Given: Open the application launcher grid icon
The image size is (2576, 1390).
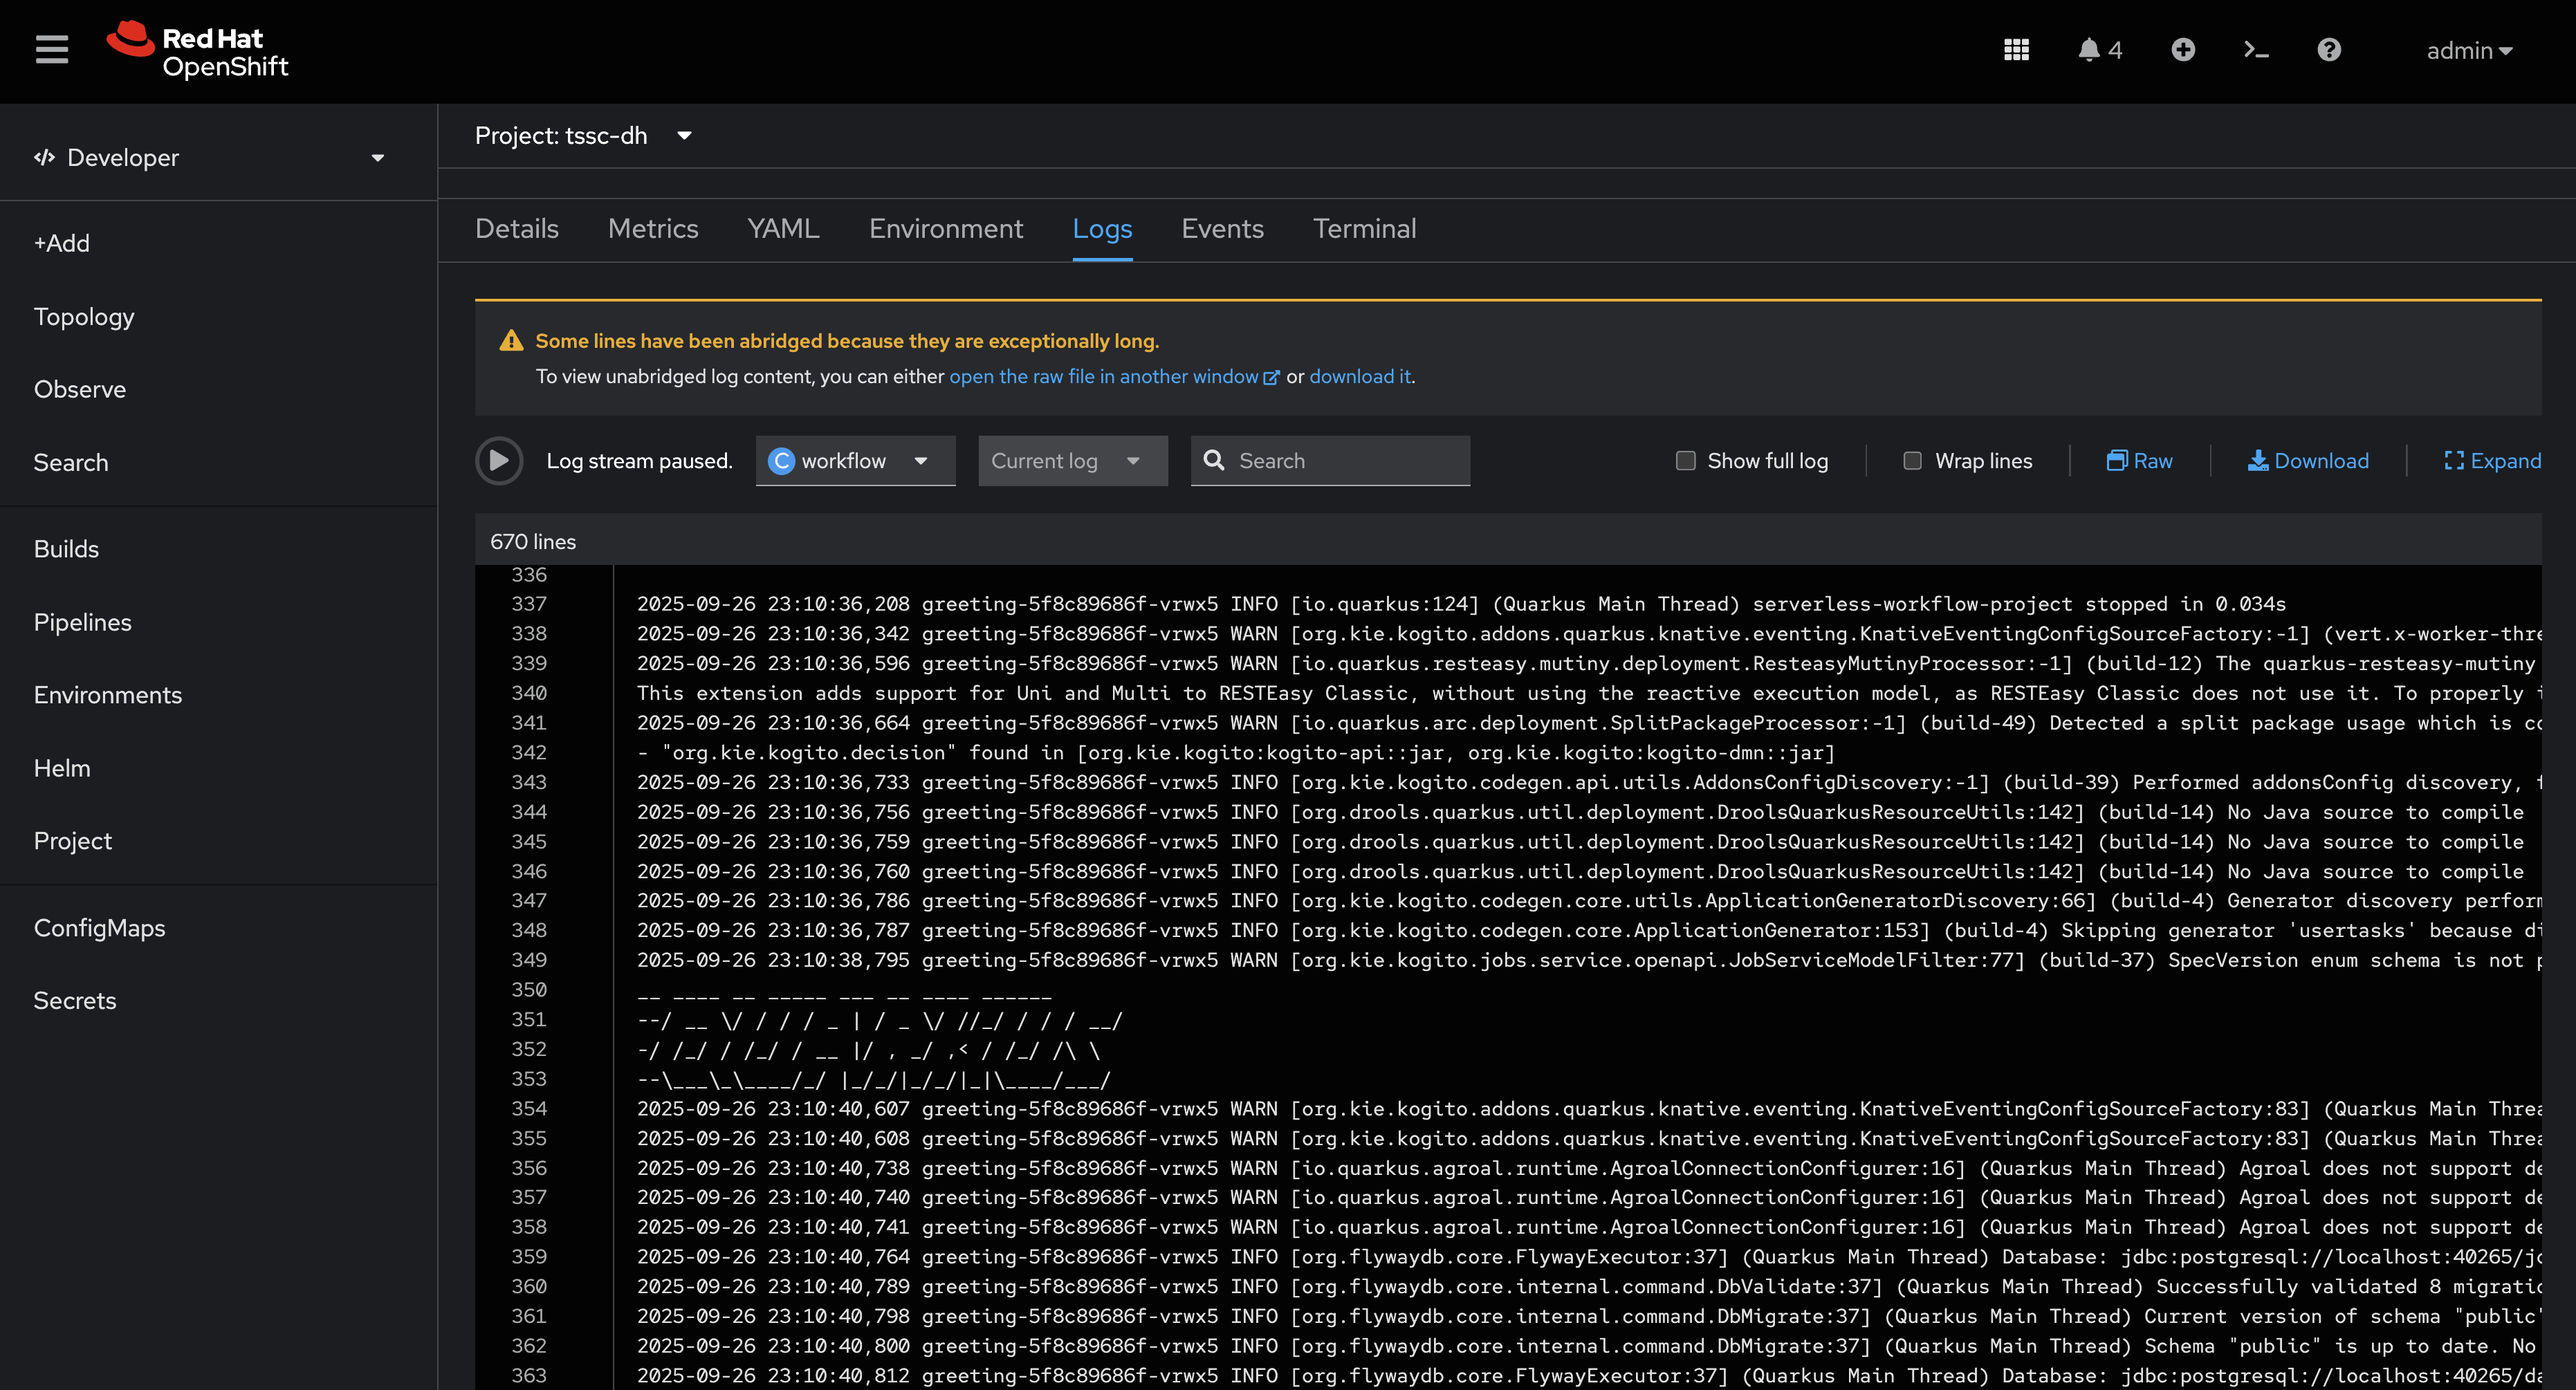Looking at the screenshot, I should click(2016, 50).
